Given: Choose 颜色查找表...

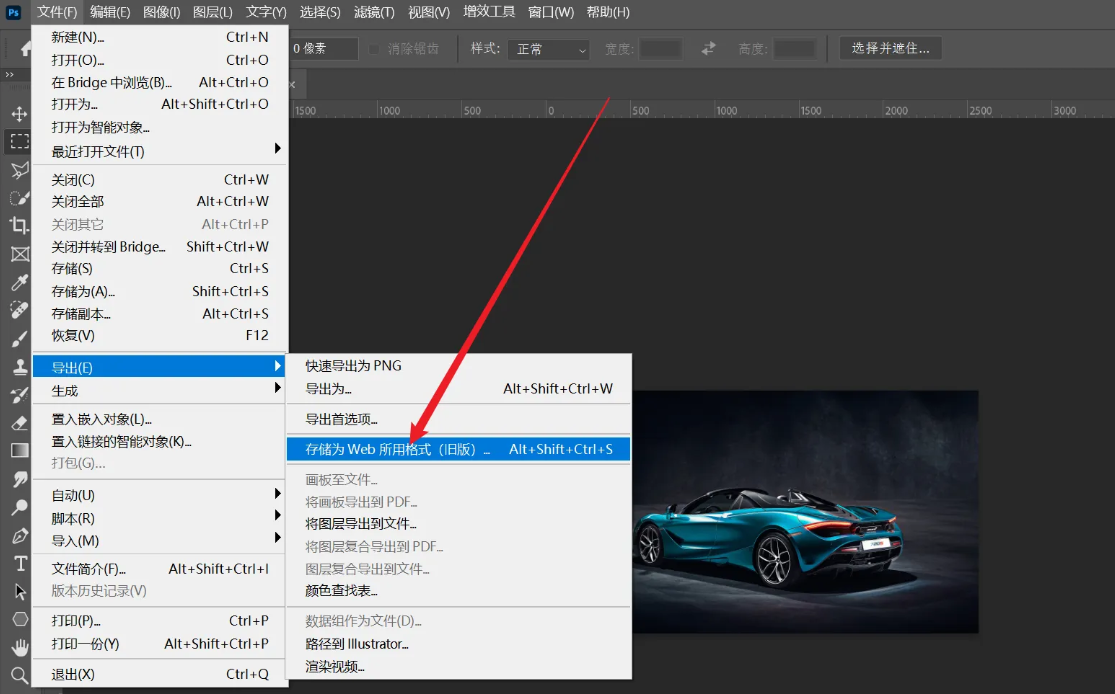Looking at the screenshot, I should [x=459, y=591].
